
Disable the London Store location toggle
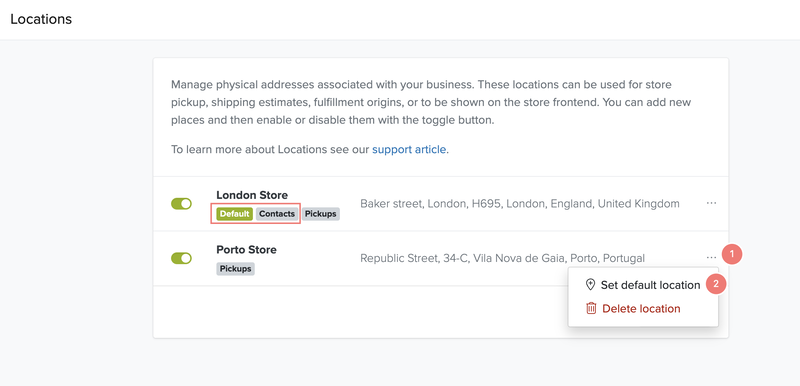(181, 203)
